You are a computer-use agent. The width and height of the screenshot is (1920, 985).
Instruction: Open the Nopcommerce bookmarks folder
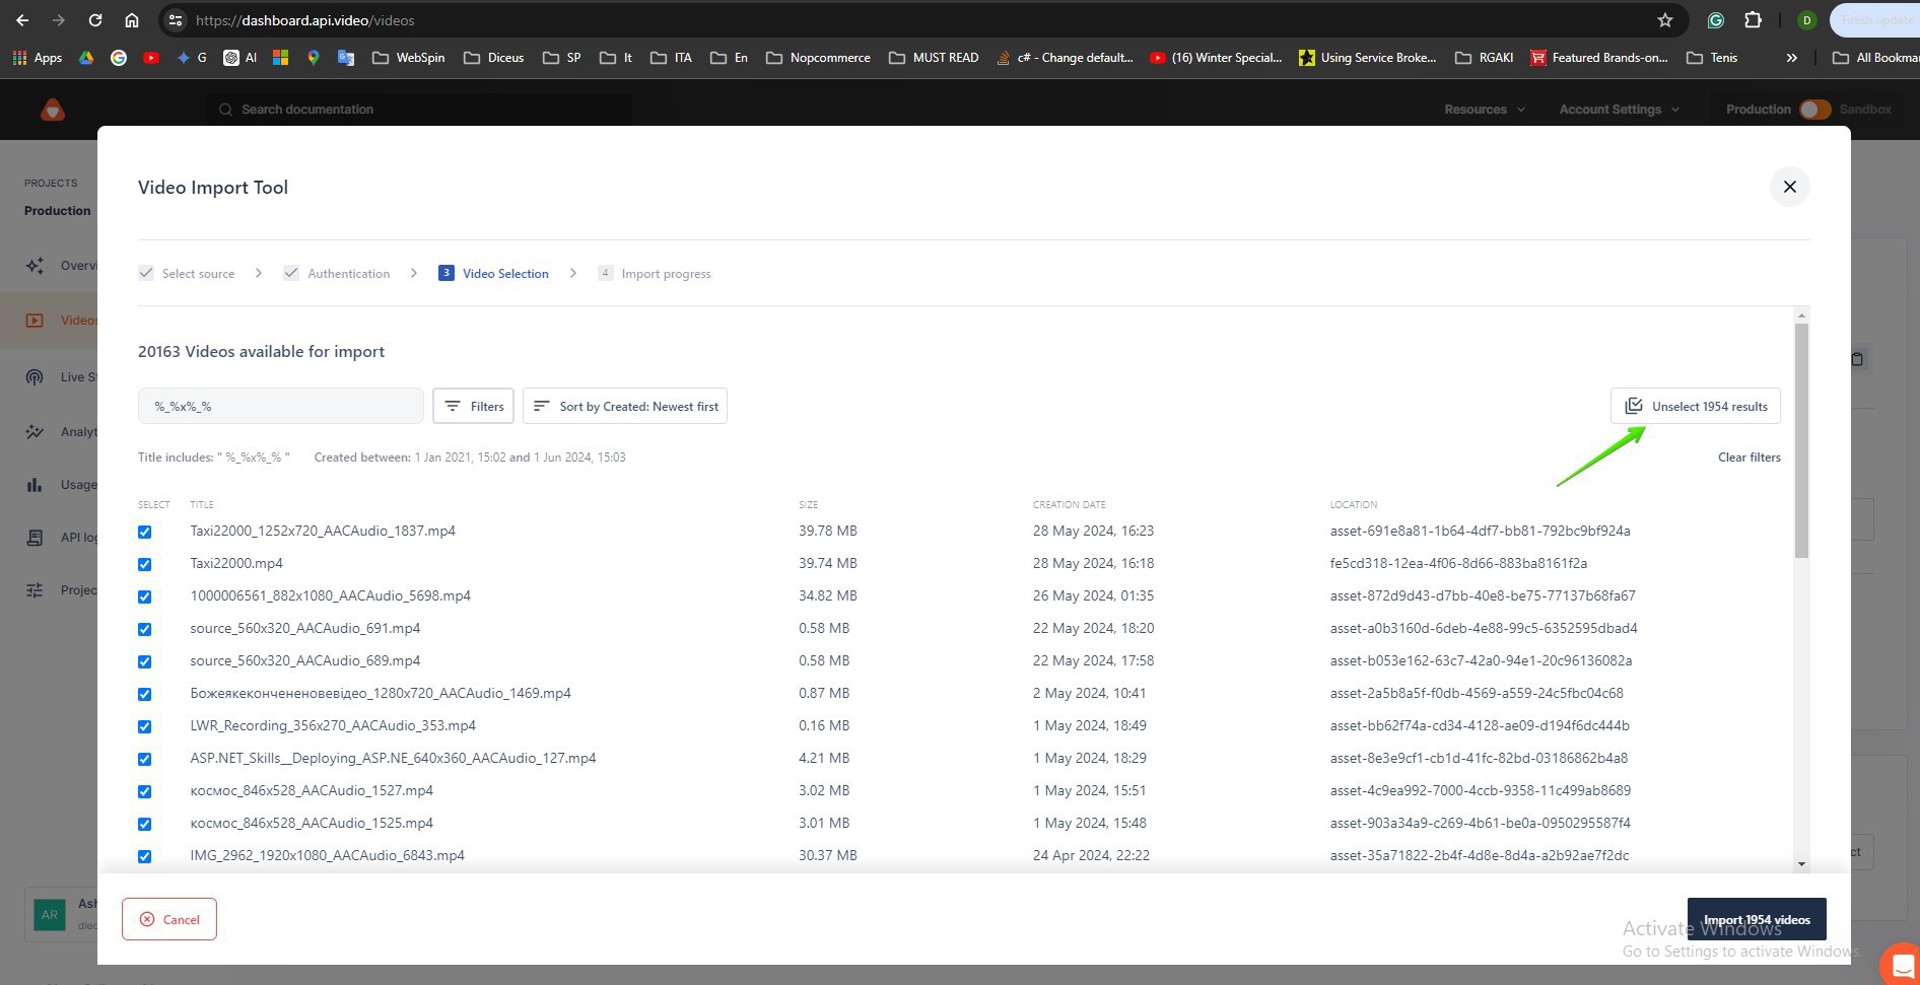pyautogui.click(x=818, y=58)
